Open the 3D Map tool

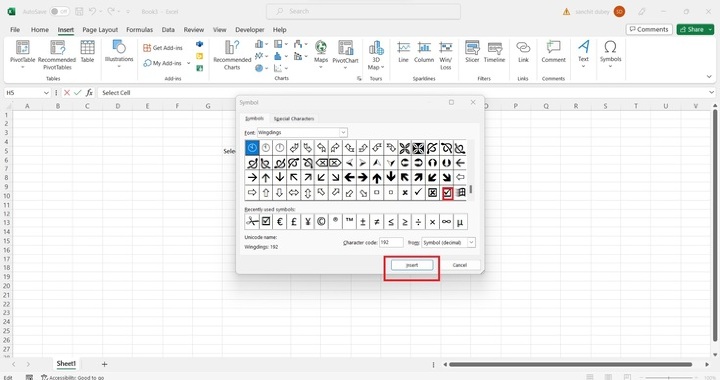click(x=376, y=55)
